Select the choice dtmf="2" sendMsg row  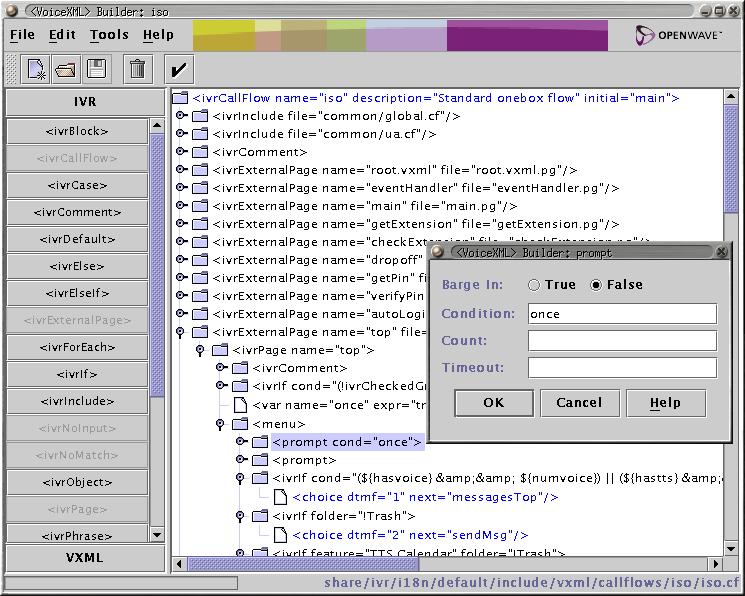(410, 535)
